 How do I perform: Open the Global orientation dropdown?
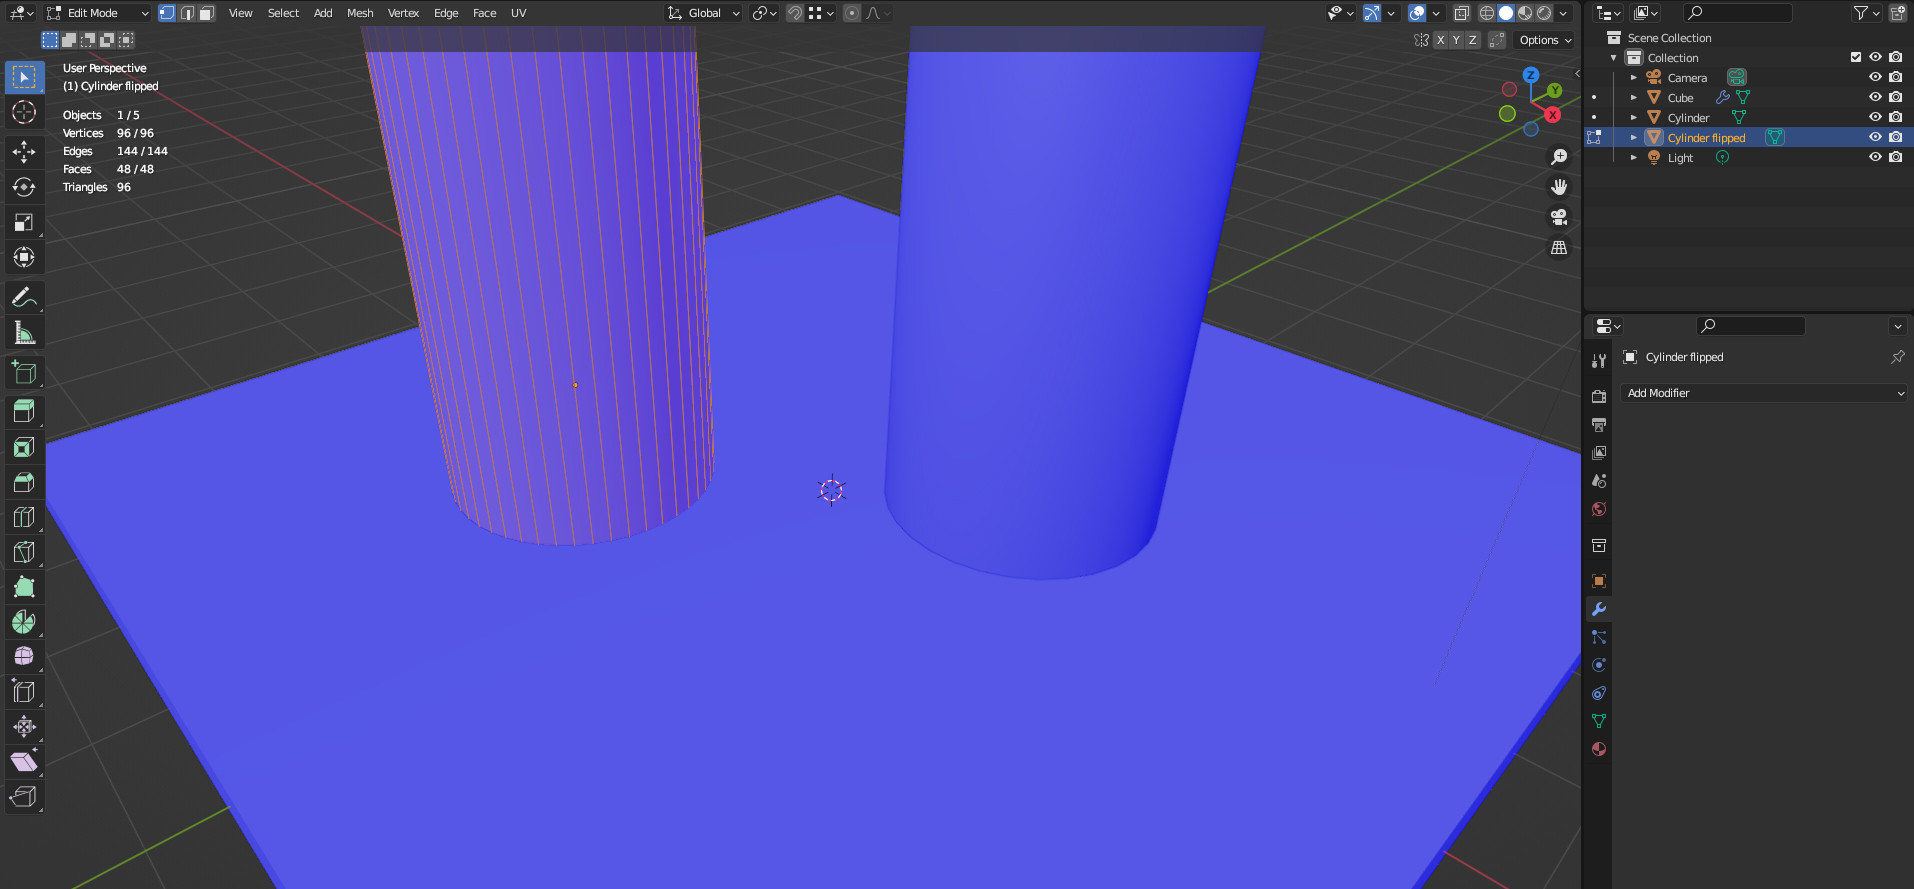(x=704, y=13)
